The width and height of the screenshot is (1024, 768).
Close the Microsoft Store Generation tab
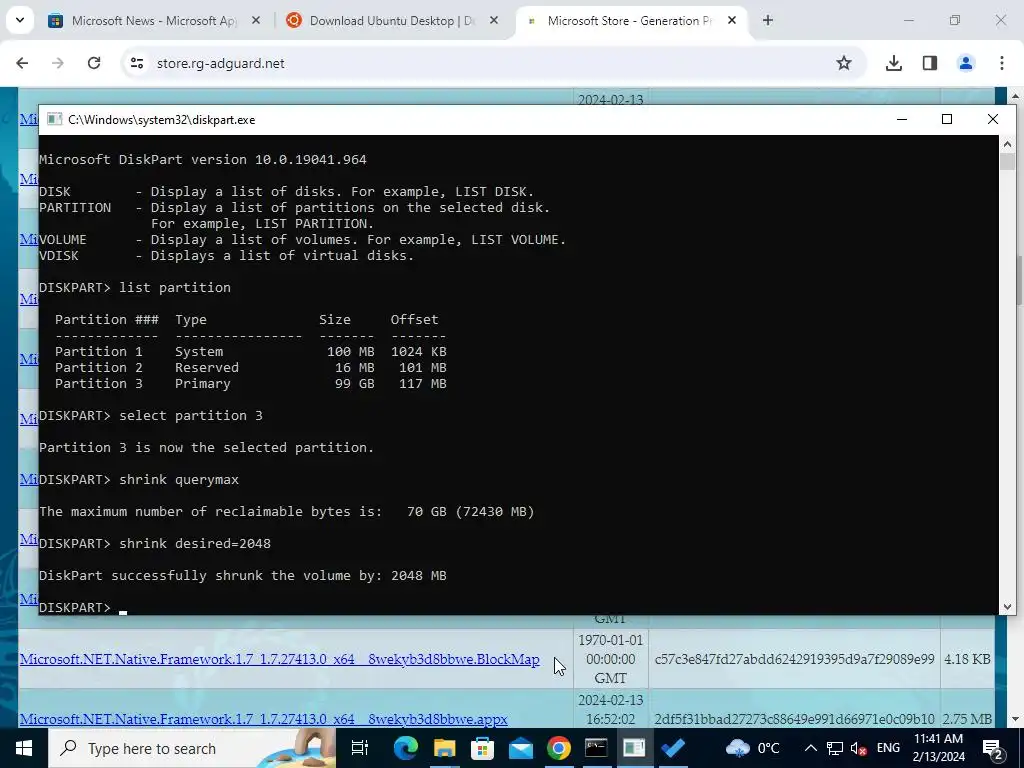pos(732,21)
